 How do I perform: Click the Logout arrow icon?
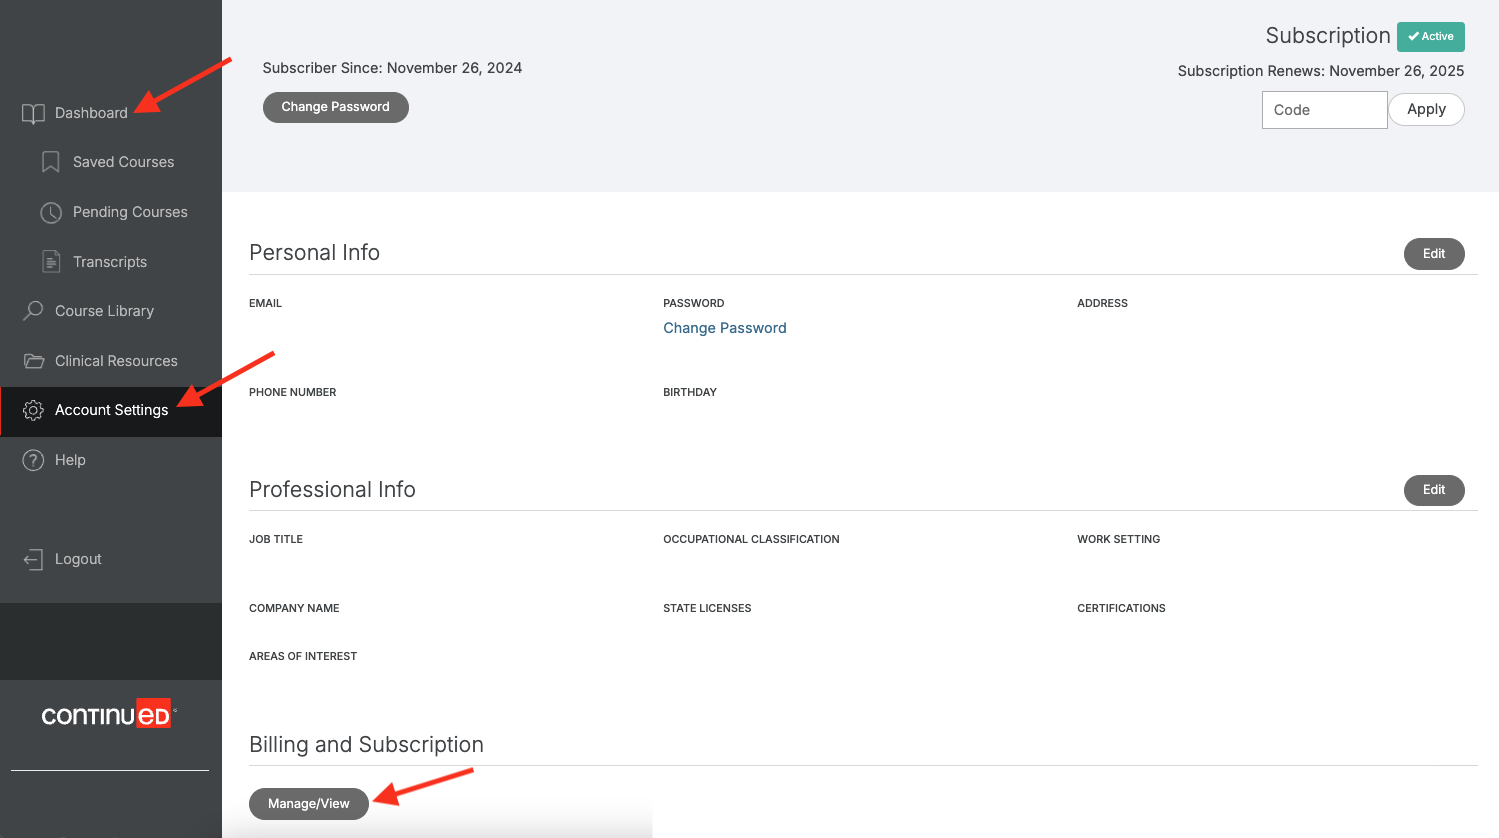(33, 559)
